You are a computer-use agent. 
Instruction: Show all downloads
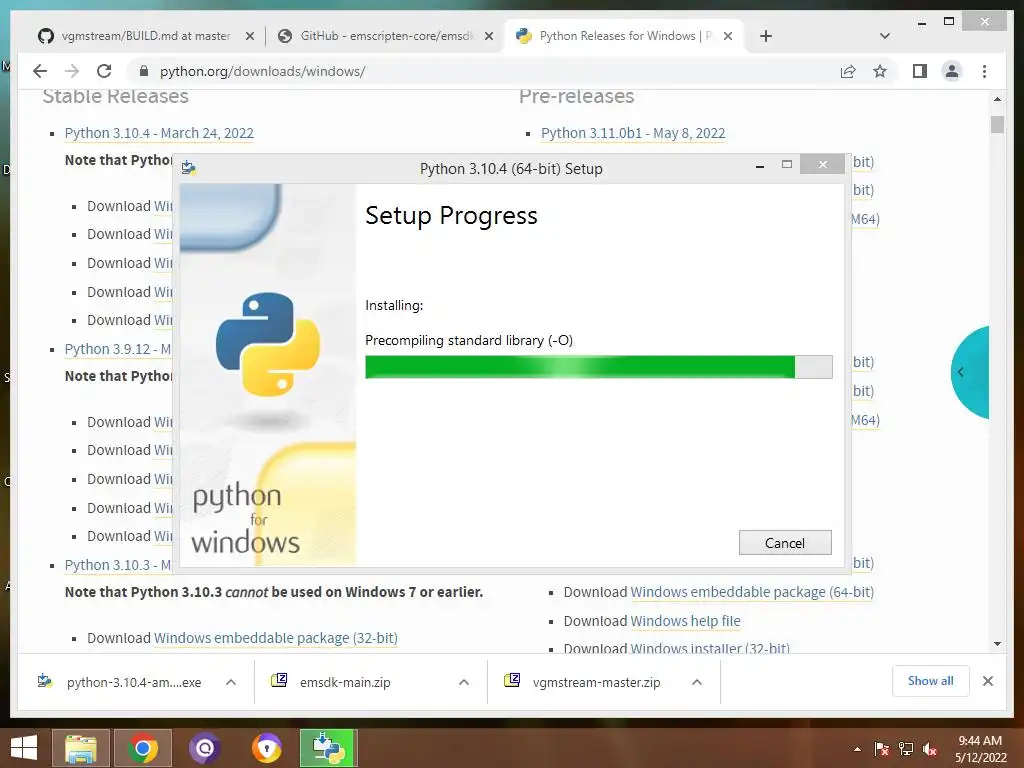tap(931, 681)
